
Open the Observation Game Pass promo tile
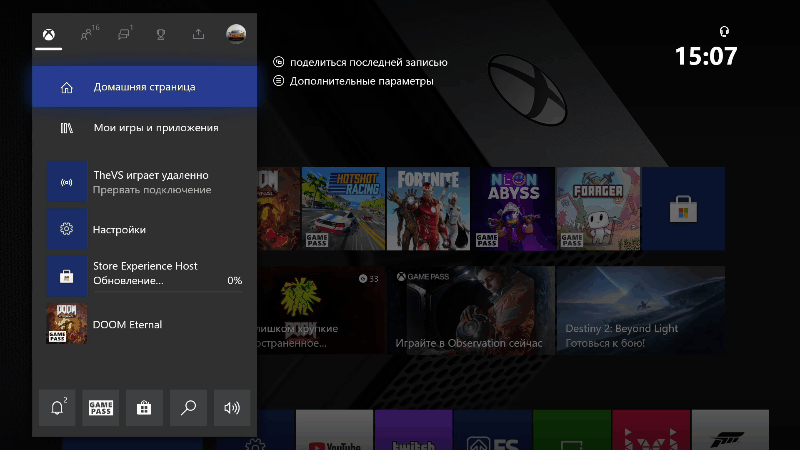470,310
